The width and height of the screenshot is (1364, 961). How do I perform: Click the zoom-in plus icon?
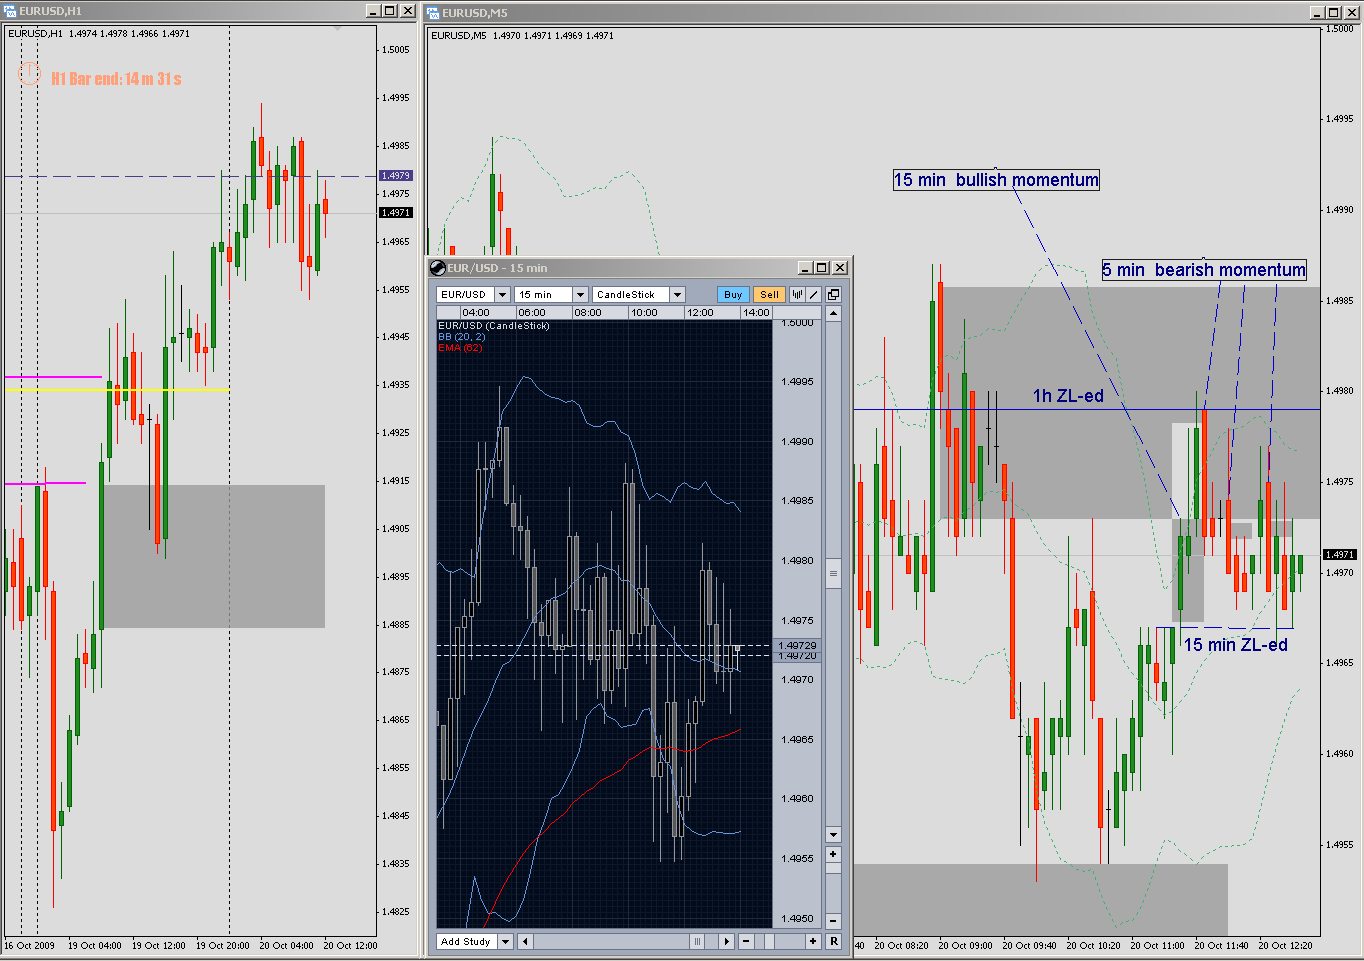(x=813, y=941)
